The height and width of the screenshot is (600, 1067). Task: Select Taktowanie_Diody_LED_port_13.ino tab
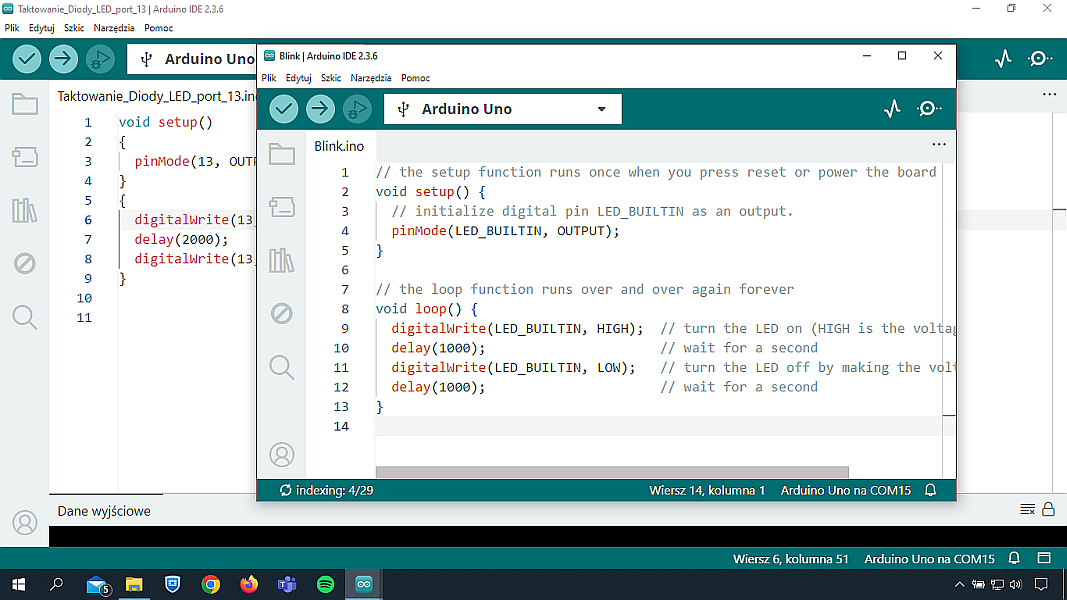point(156,97)
